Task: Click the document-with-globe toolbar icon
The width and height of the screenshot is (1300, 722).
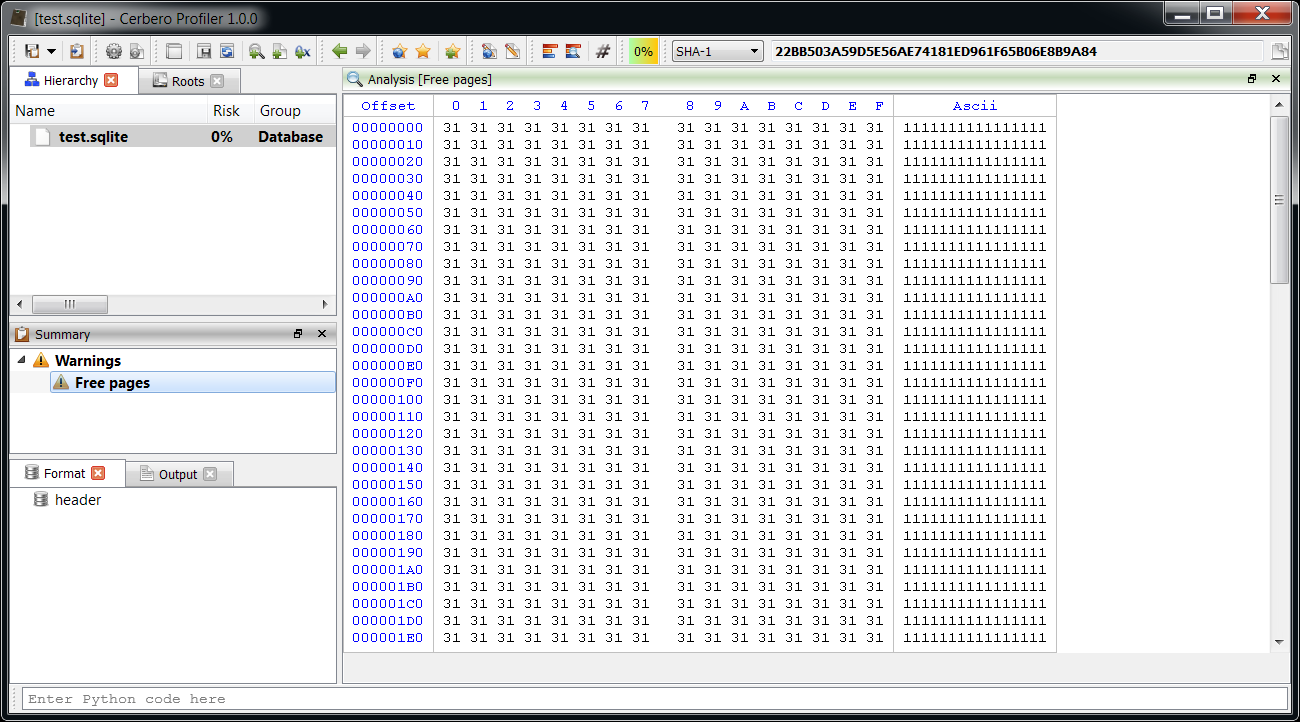Action: point(489,51)
